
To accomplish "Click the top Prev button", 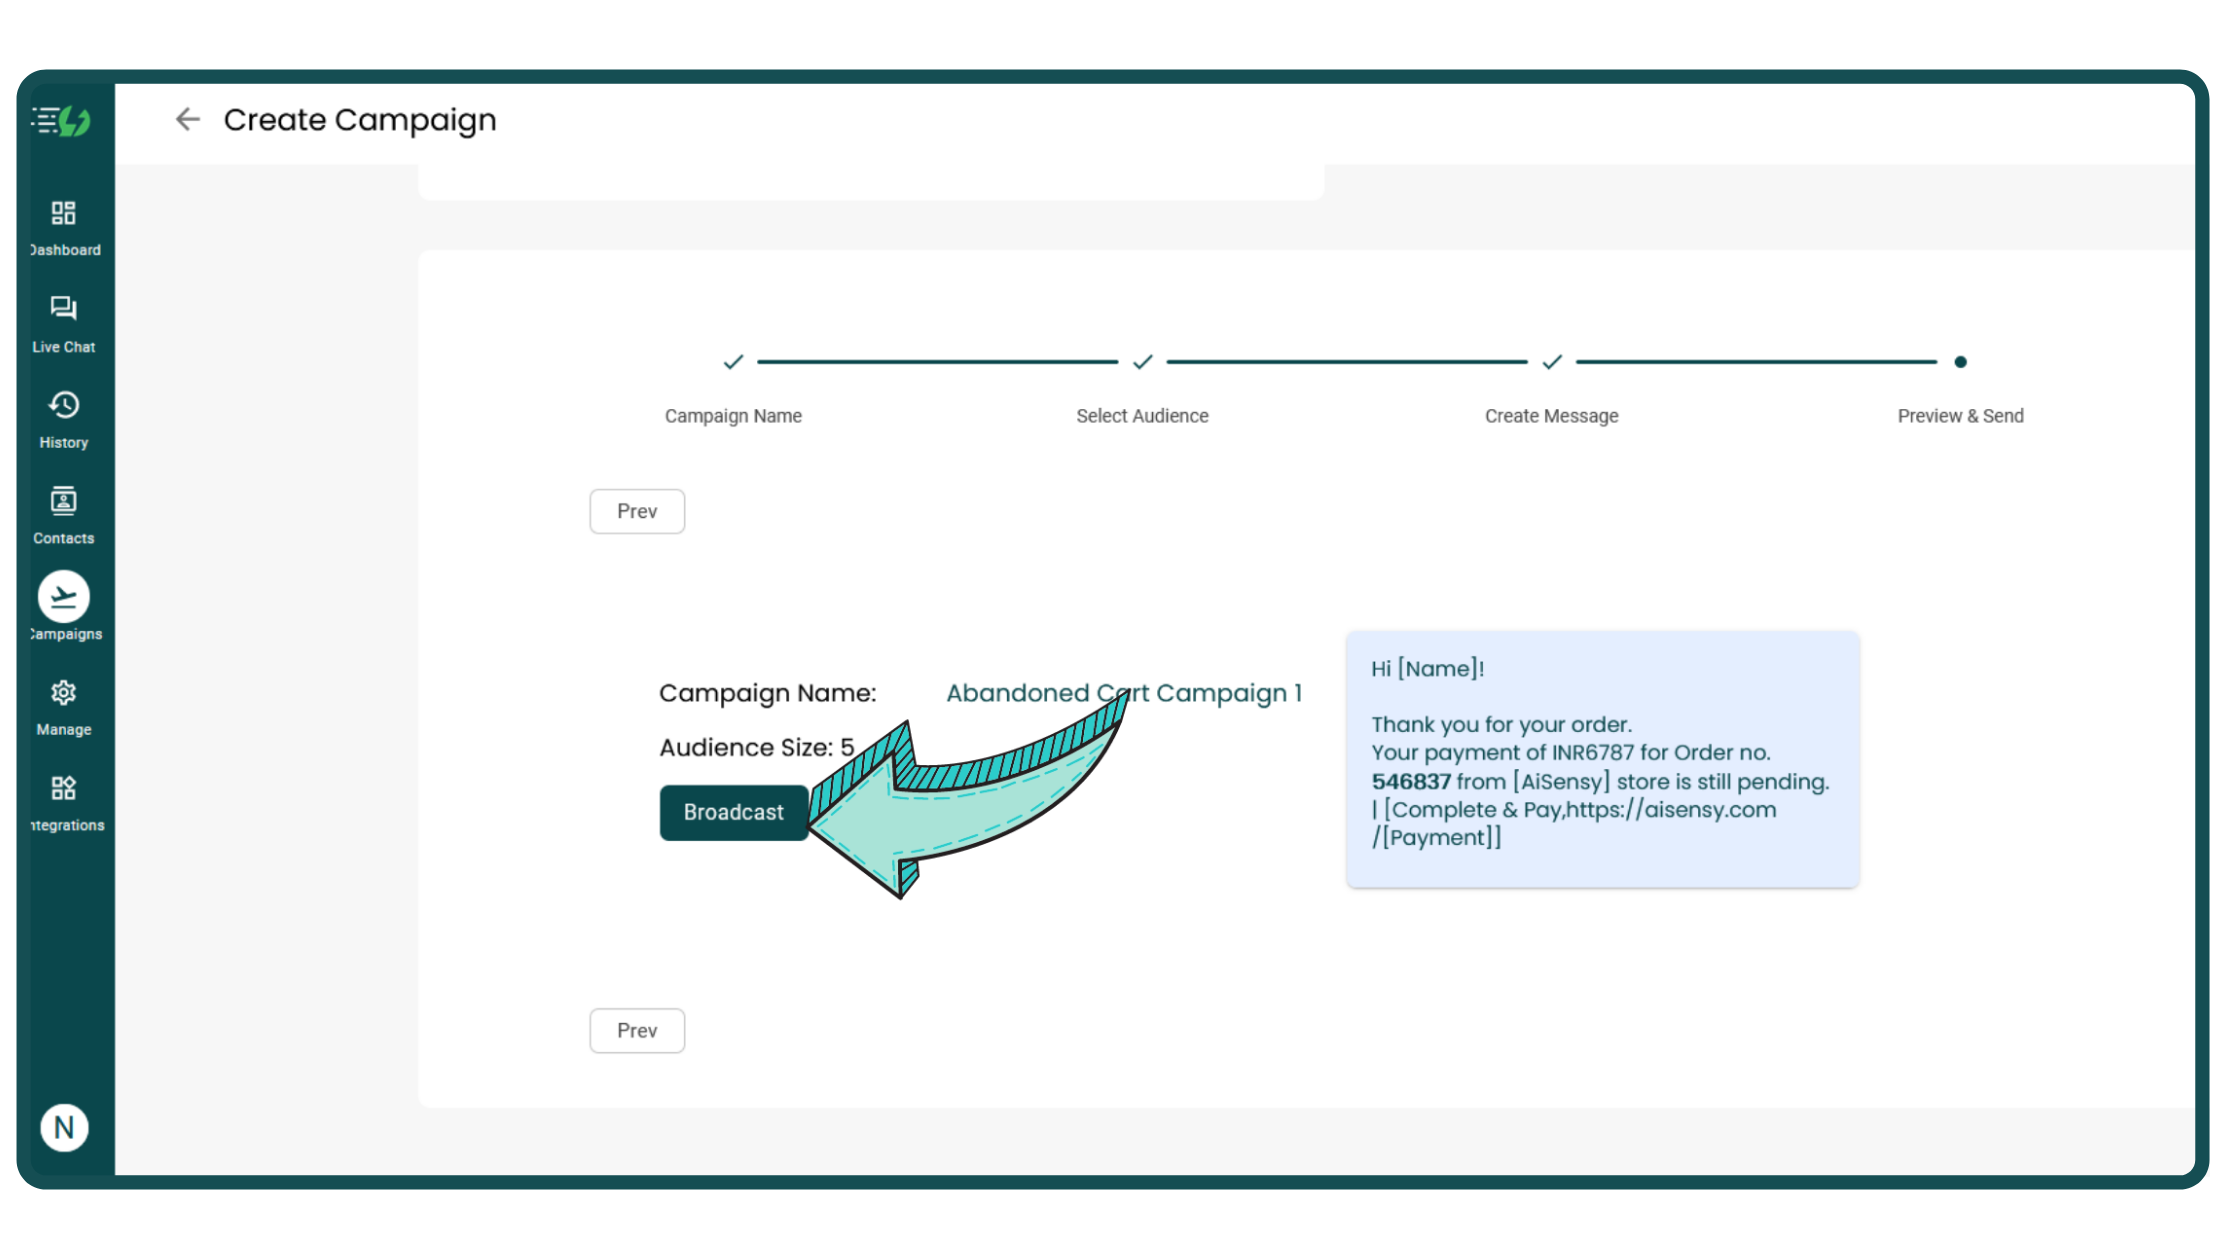I will [x=637, y=512].
